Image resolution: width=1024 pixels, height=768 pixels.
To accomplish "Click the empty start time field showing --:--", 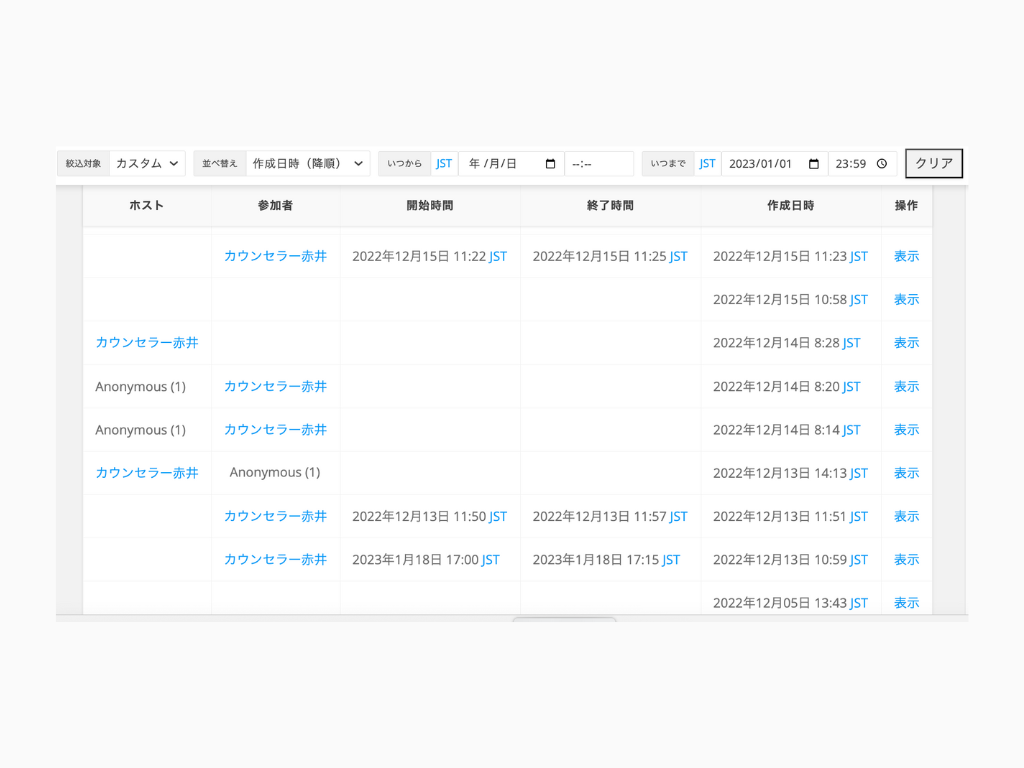I will [598, 163].
